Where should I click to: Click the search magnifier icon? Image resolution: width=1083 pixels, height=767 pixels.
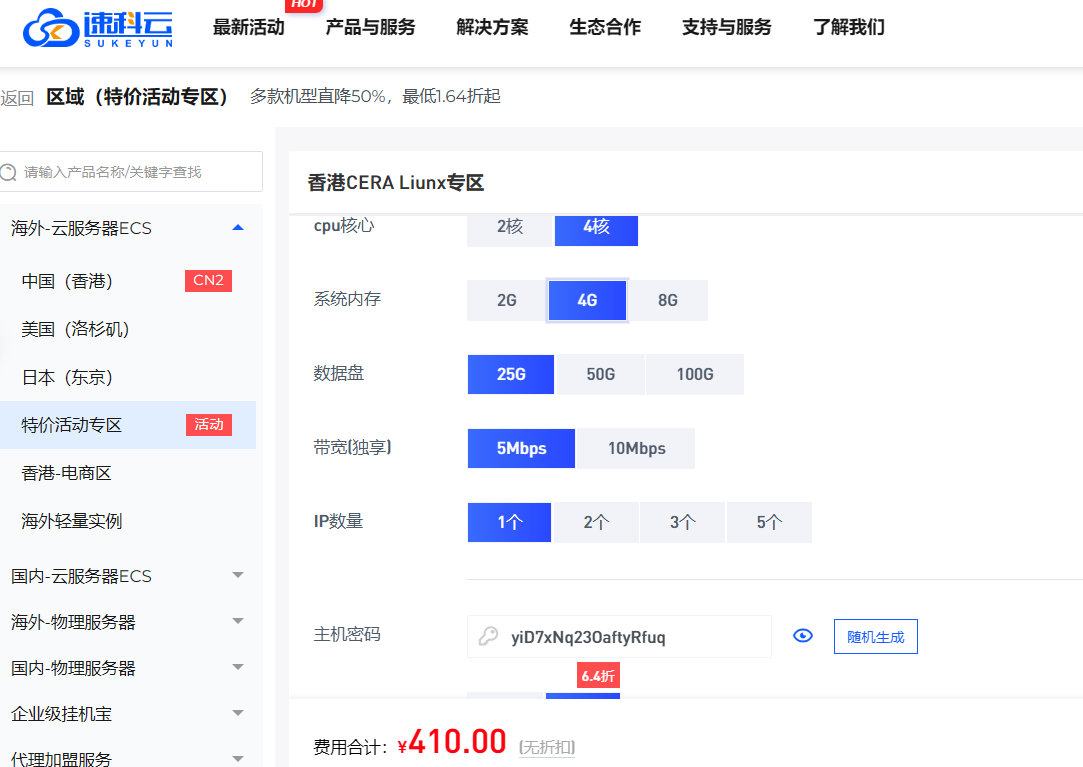coord(8,172)
